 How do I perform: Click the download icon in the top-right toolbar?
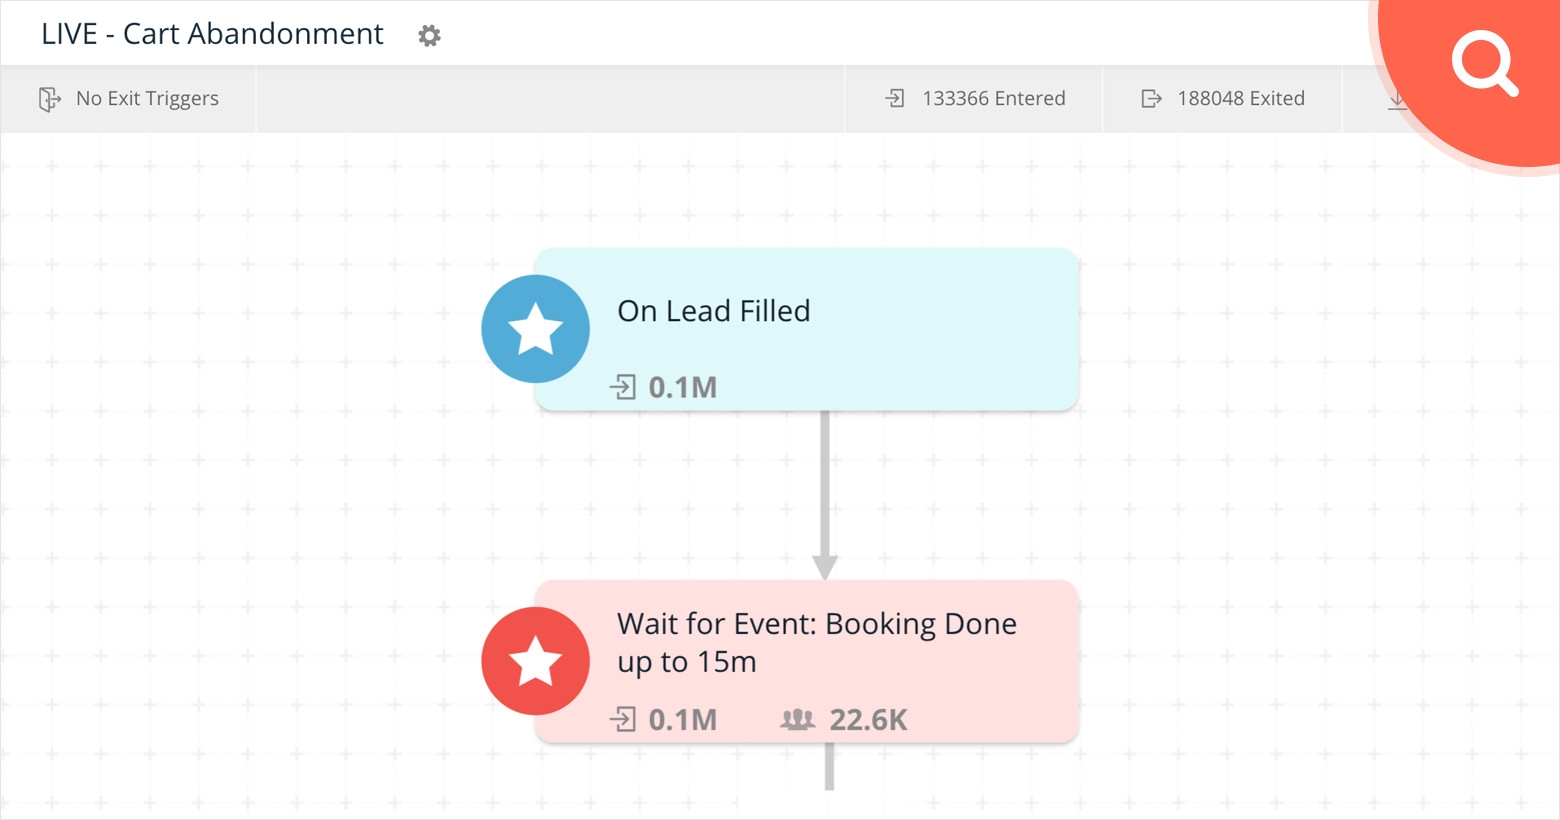point(1397,98)
